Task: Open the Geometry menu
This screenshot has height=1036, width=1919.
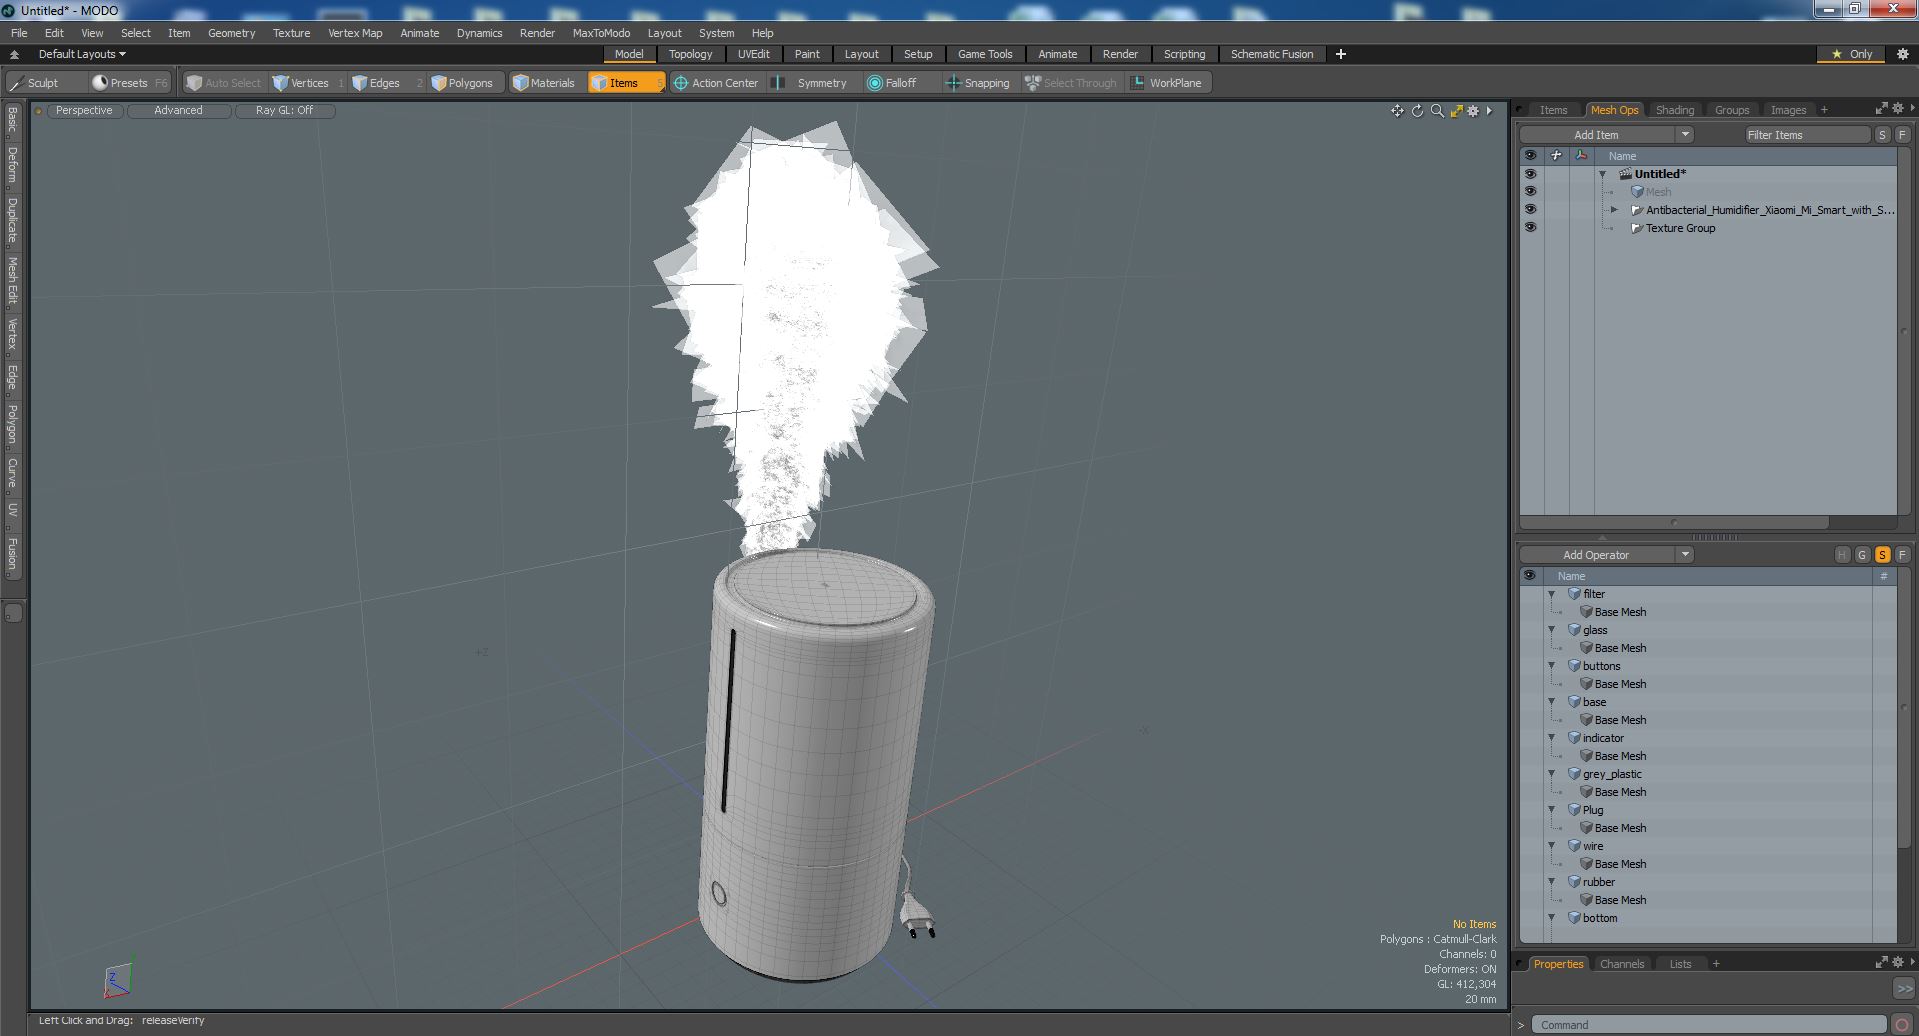Action: [231, 33]
